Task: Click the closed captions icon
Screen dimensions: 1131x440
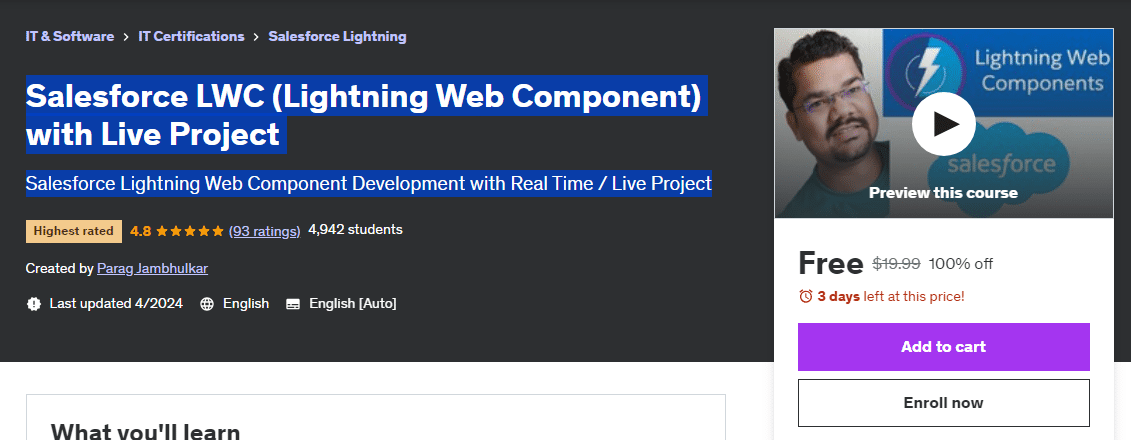Action: click(293, 303)
